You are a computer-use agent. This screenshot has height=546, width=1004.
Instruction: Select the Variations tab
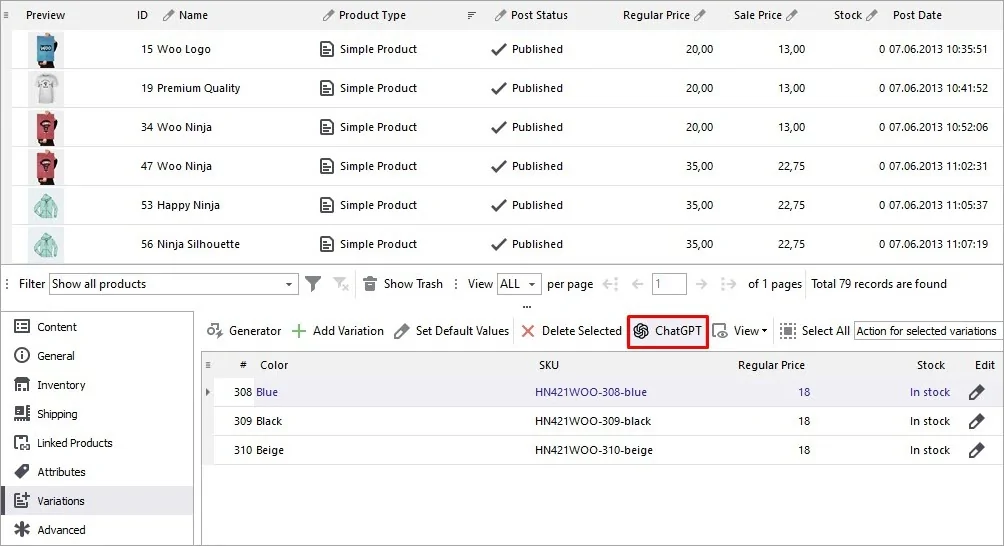click(x=97, y=501)
